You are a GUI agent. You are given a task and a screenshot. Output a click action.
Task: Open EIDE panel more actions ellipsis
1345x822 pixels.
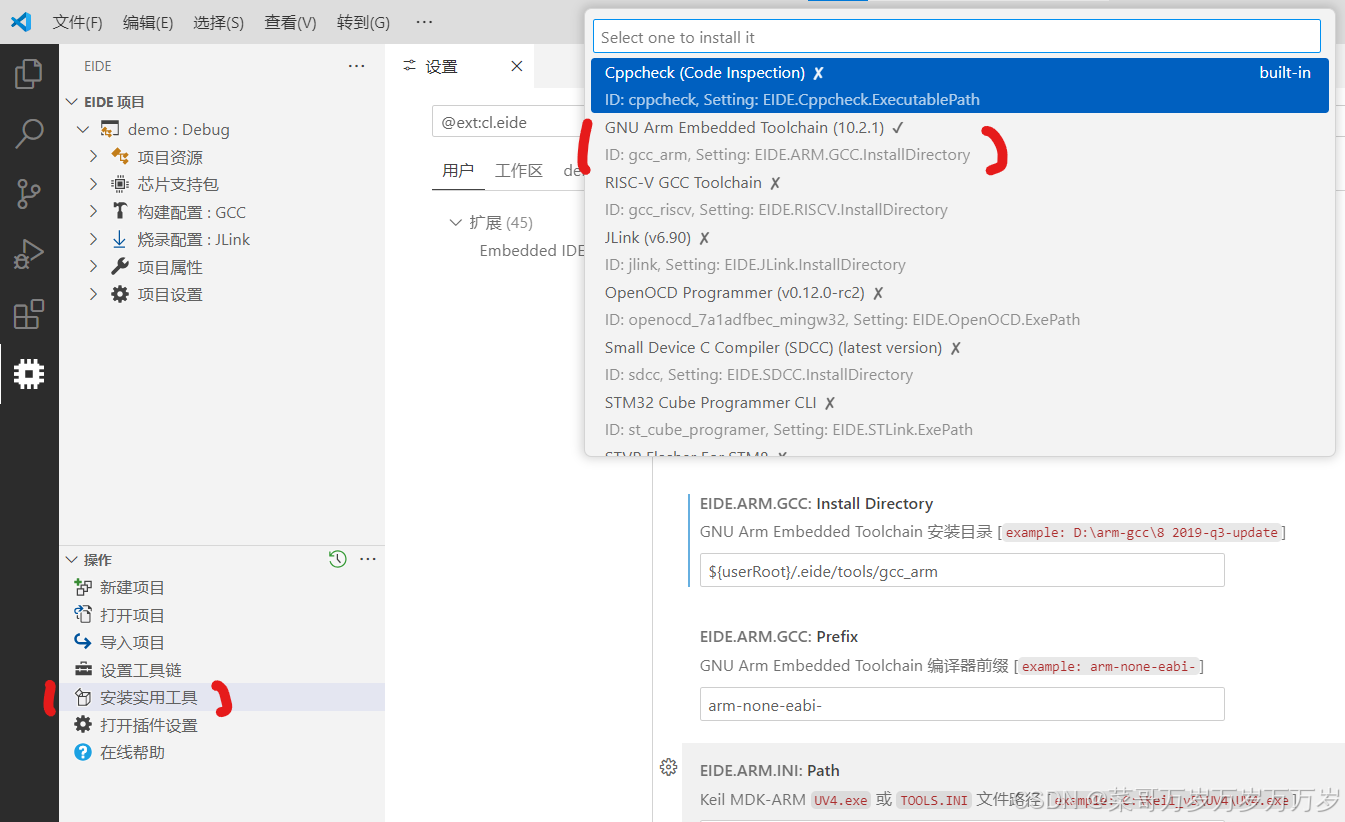pos(356,66)
